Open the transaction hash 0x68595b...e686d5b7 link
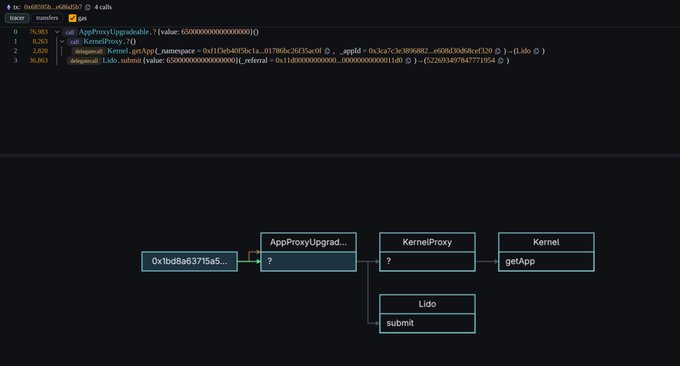 pos(53,7)
